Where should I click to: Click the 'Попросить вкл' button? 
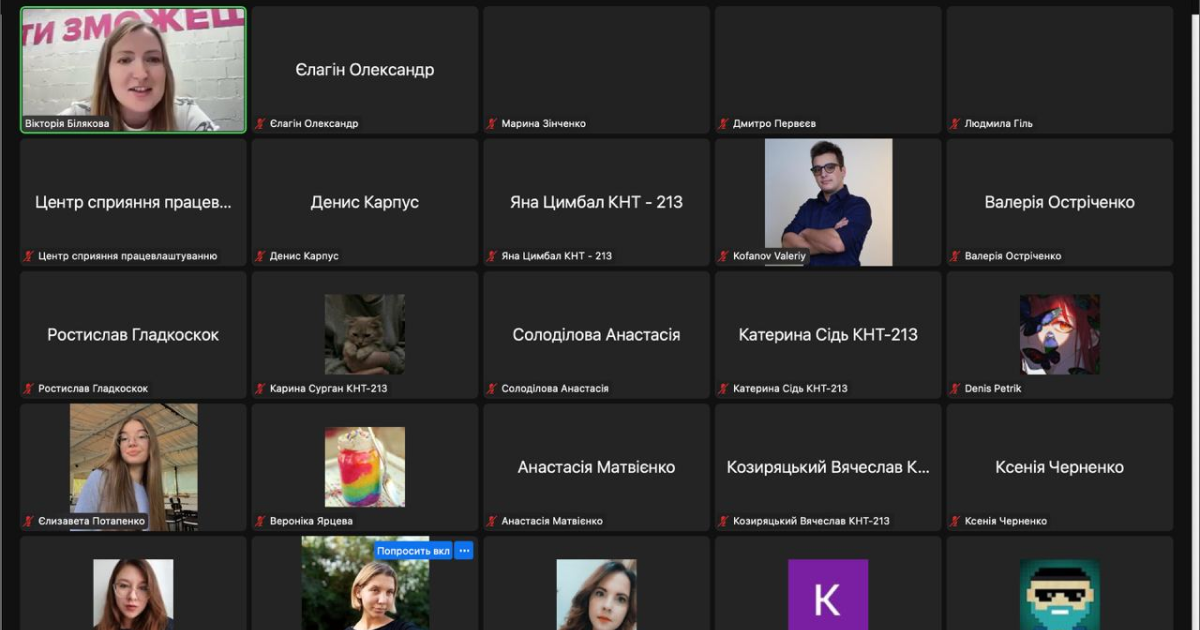pyautogui.click(x=413, y=551)
